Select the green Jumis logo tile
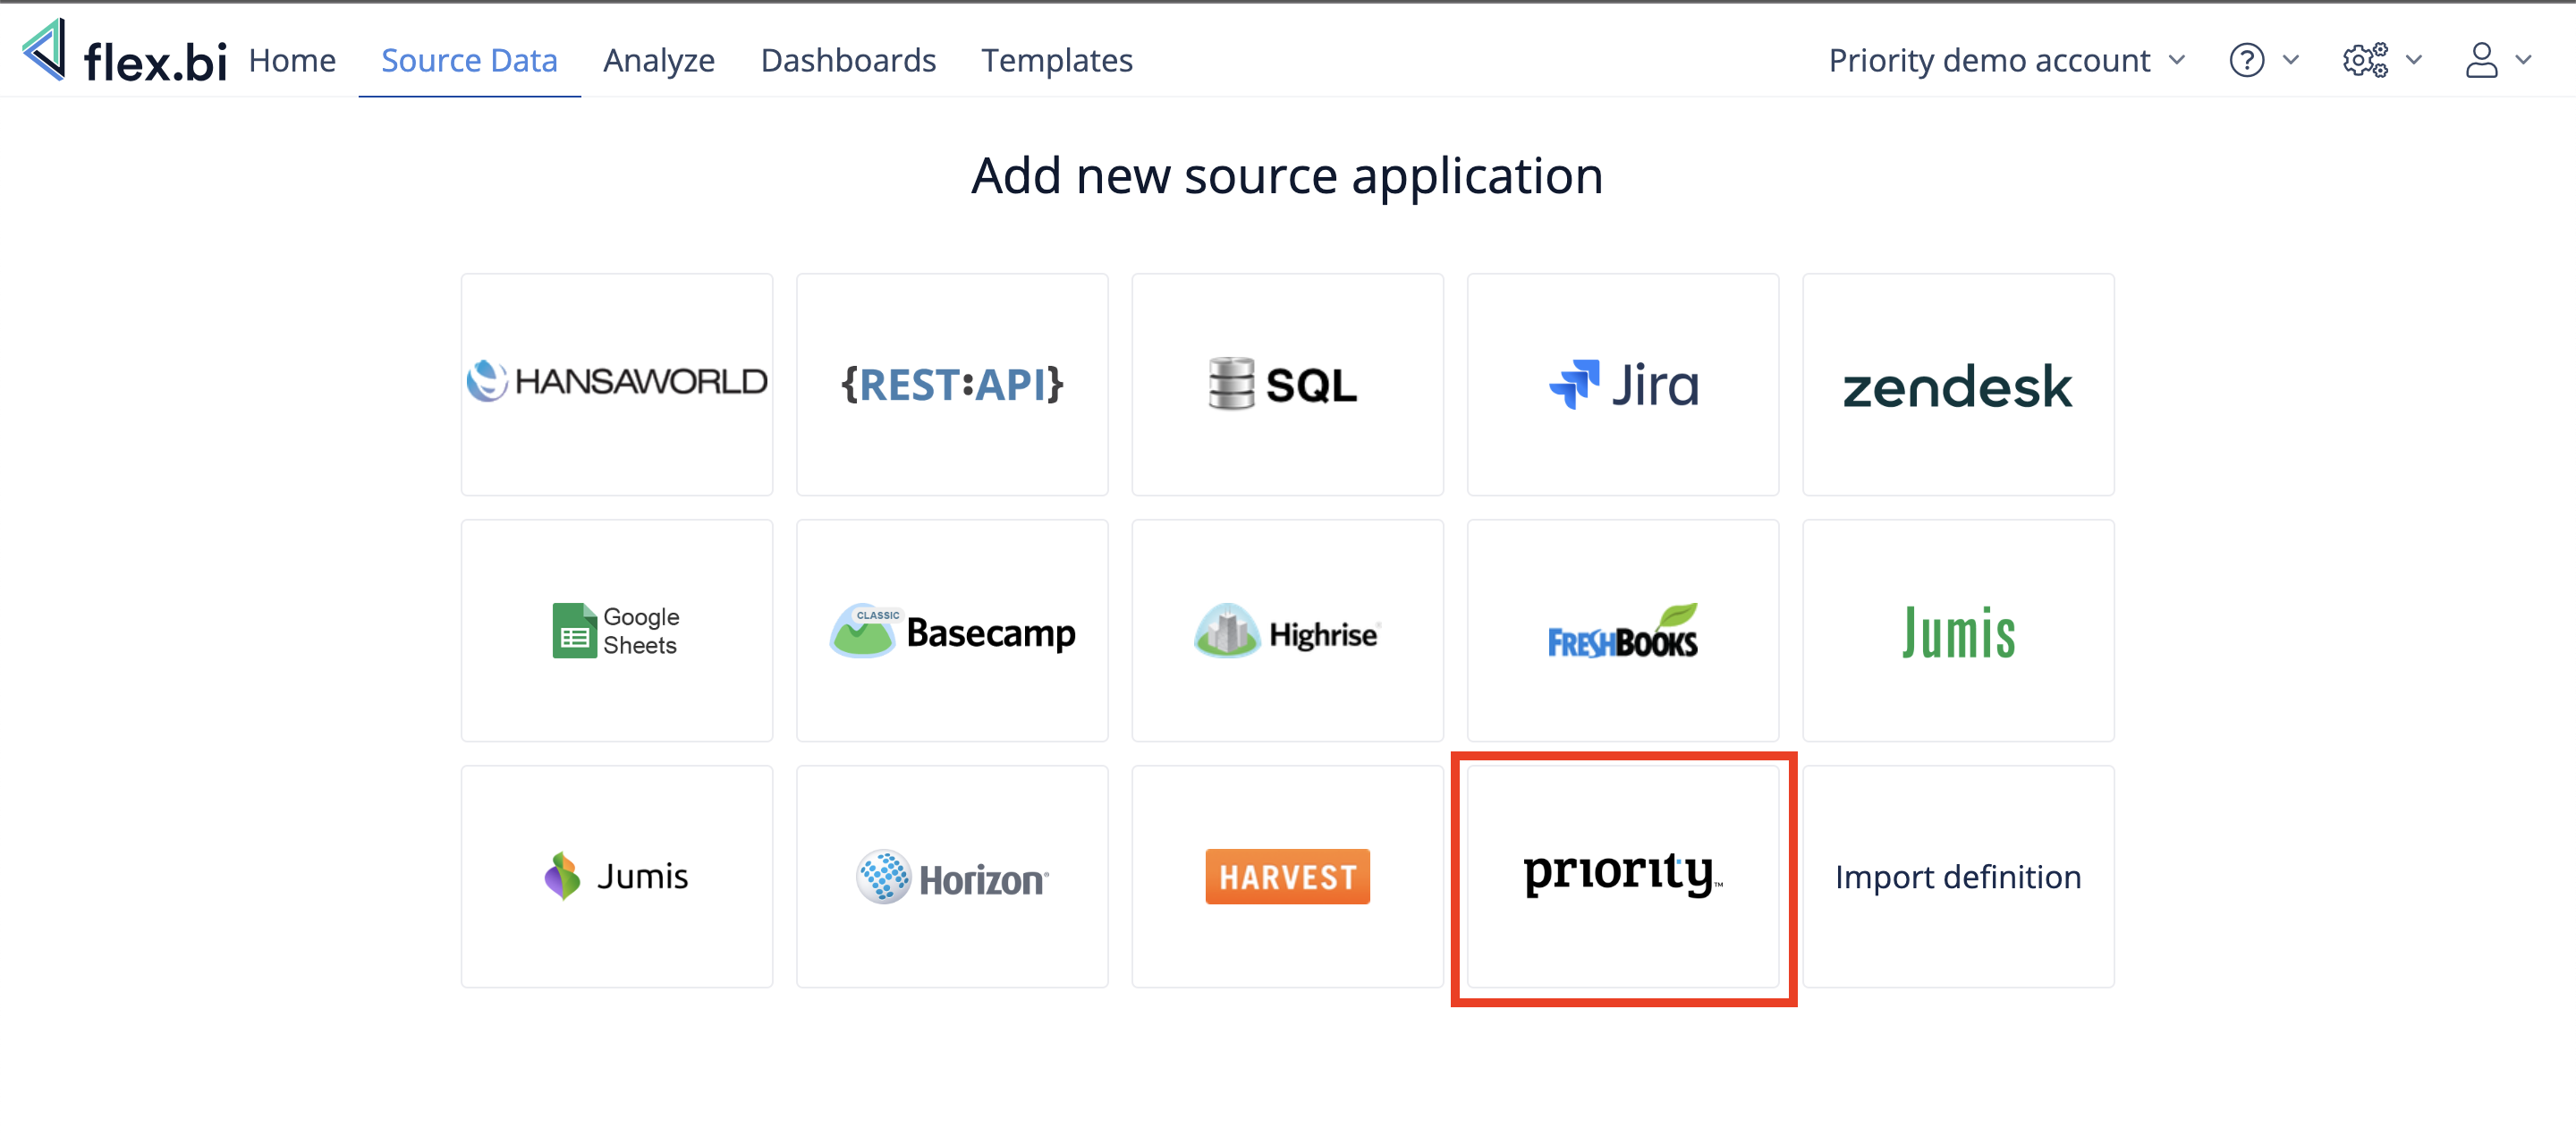Image resolution: width=2576 pixels, height=1145 pixels. (x=1957, y=630)
